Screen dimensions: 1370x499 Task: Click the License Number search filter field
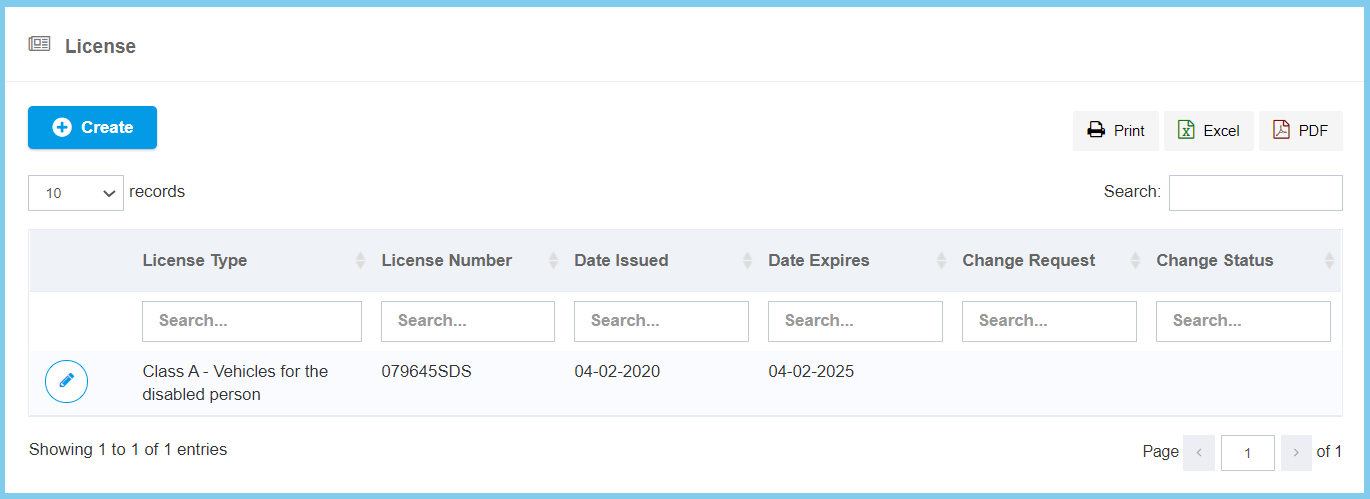467,321
